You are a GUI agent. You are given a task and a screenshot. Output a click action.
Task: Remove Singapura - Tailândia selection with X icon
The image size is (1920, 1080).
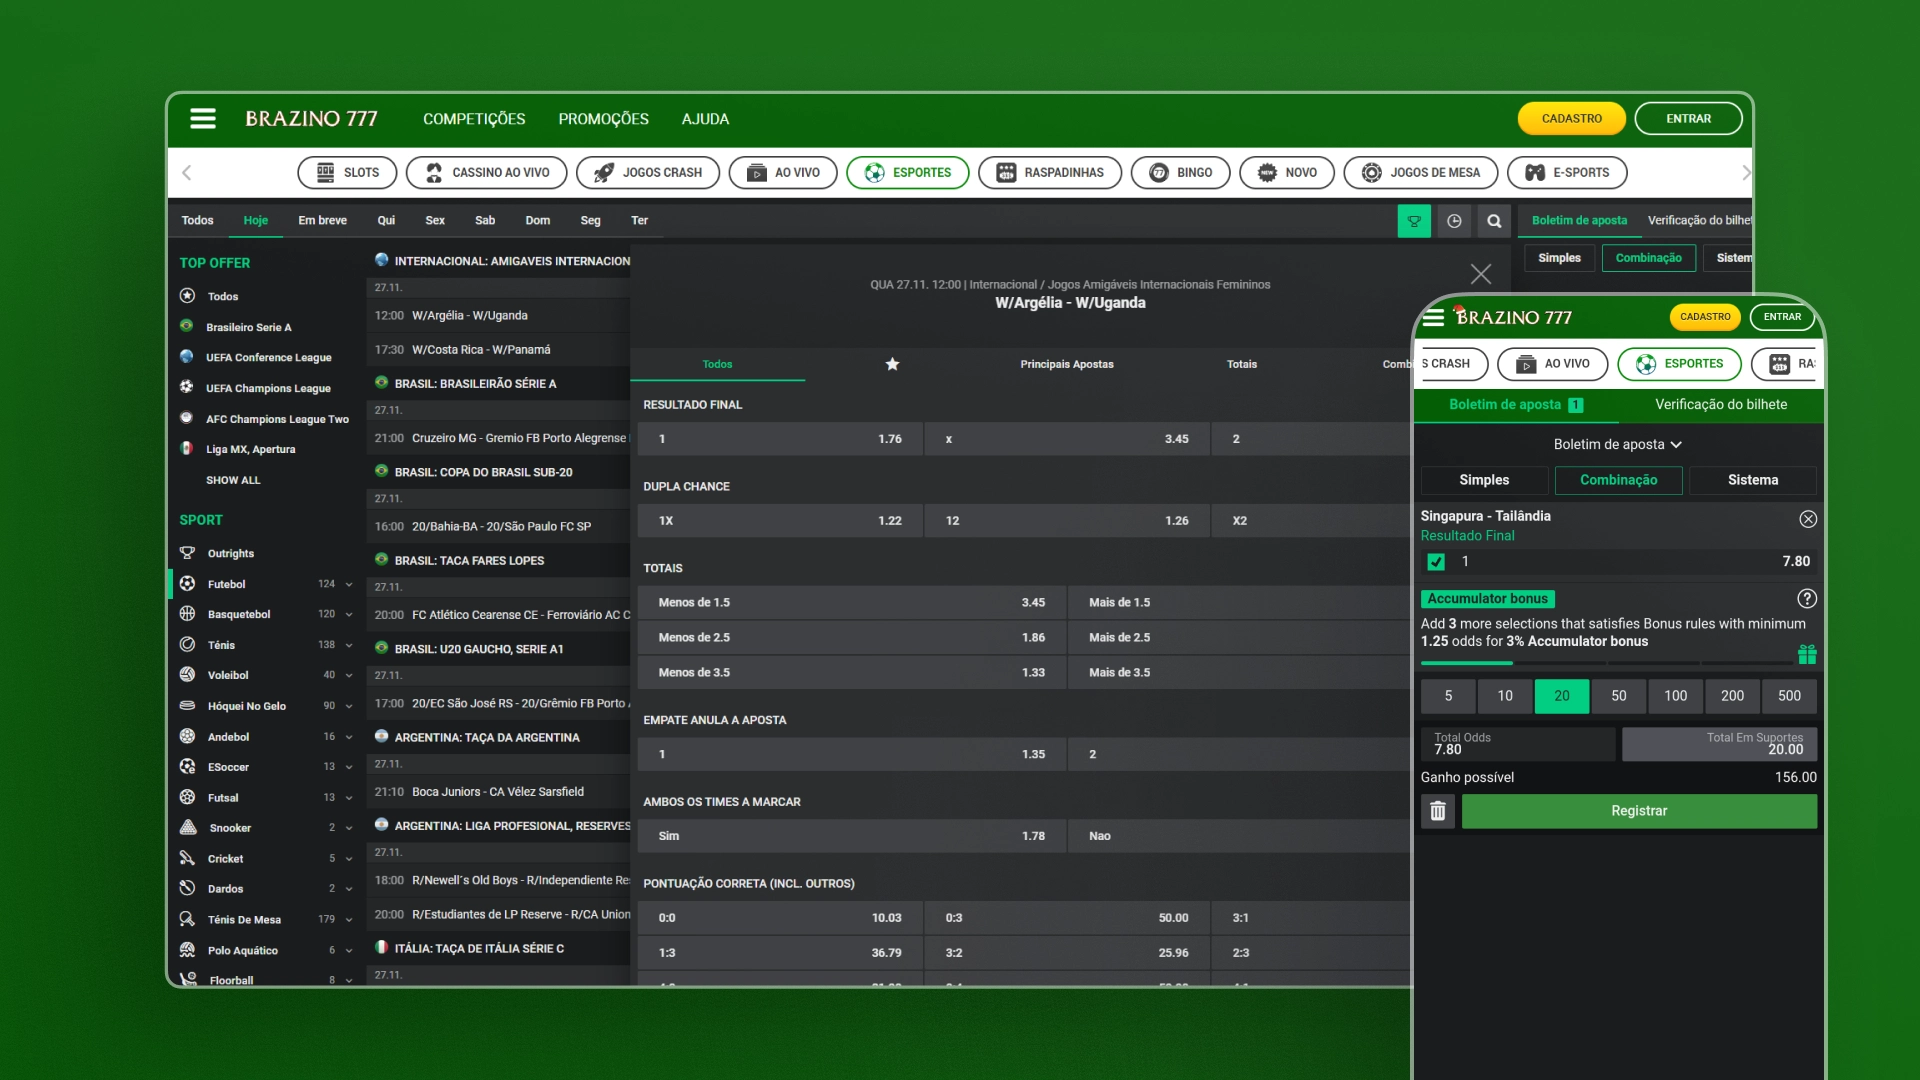click(x=1807, y=519)
